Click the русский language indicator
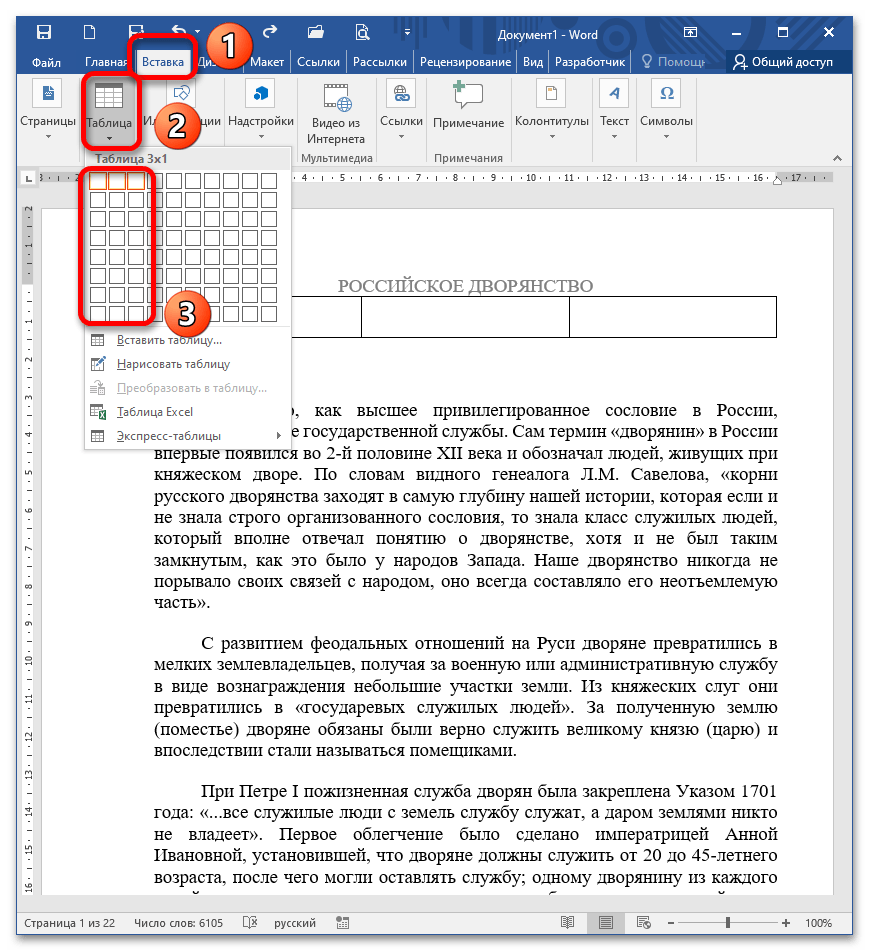The width and height of the screenshot is (869, 951). point(295,923)
